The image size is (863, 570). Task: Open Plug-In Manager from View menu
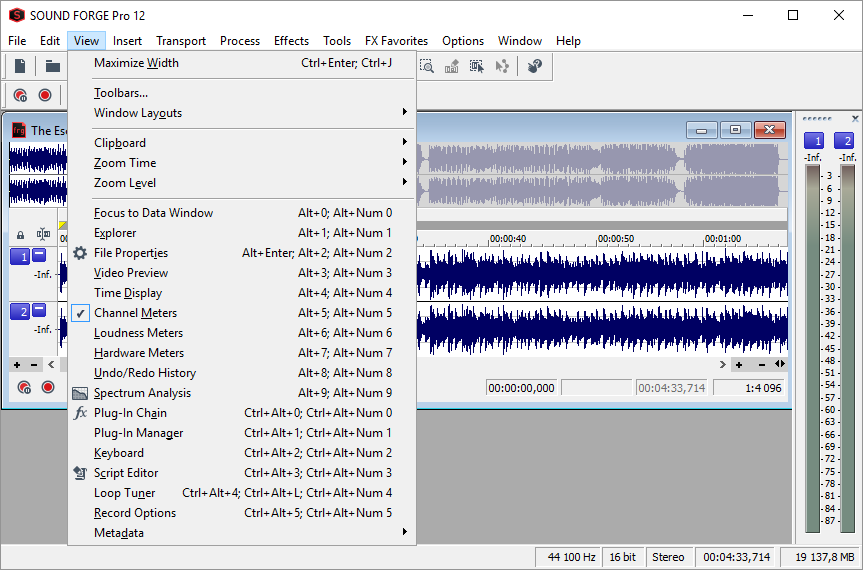tap(242, 433)
